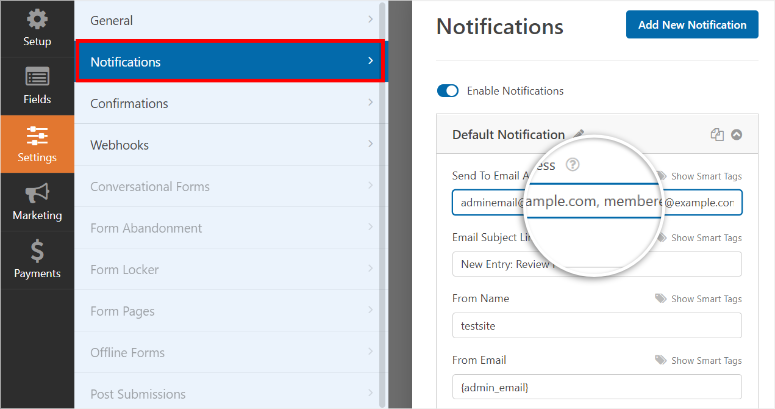This screenshot has height=409, width=775.
Task: Open the Payments dollar icon
Action: point(37,251)
